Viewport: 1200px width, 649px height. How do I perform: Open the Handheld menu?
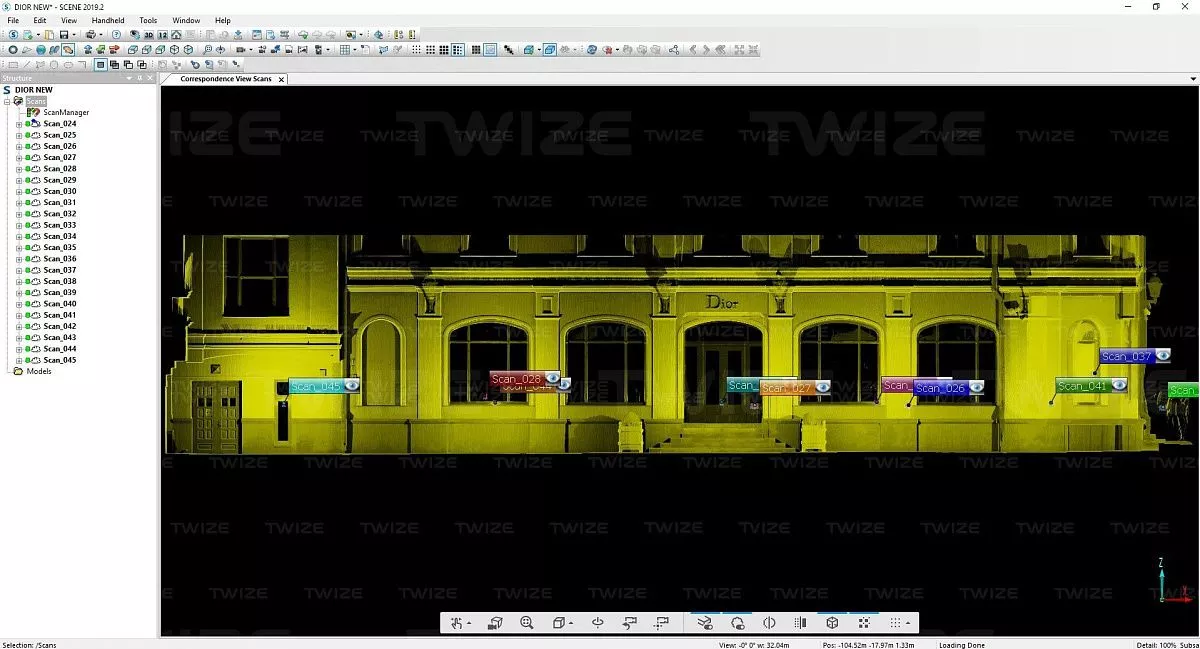108,20
